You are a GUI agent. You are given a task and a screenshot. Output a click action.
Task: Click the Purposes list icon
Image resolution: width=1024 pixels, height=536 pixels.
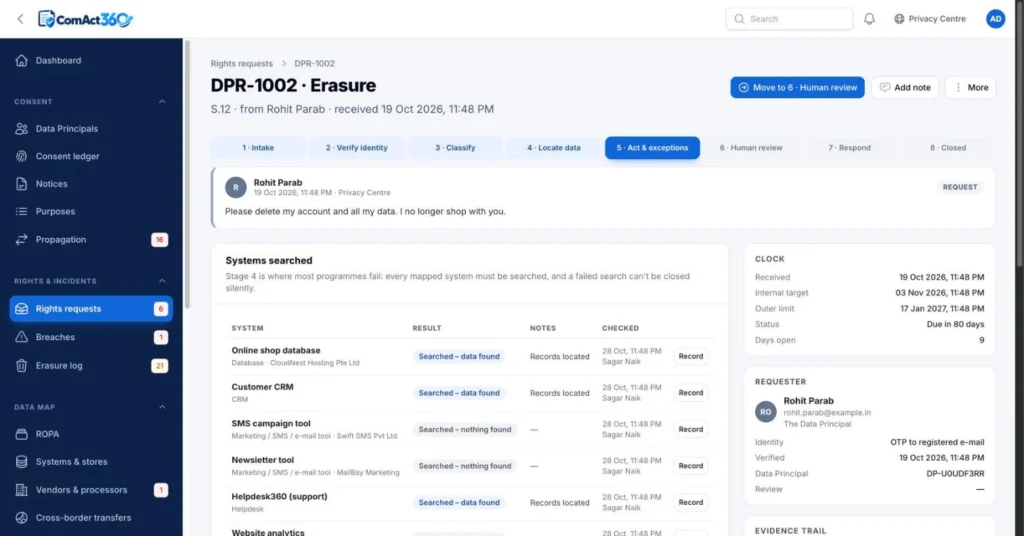click(22, 212)
